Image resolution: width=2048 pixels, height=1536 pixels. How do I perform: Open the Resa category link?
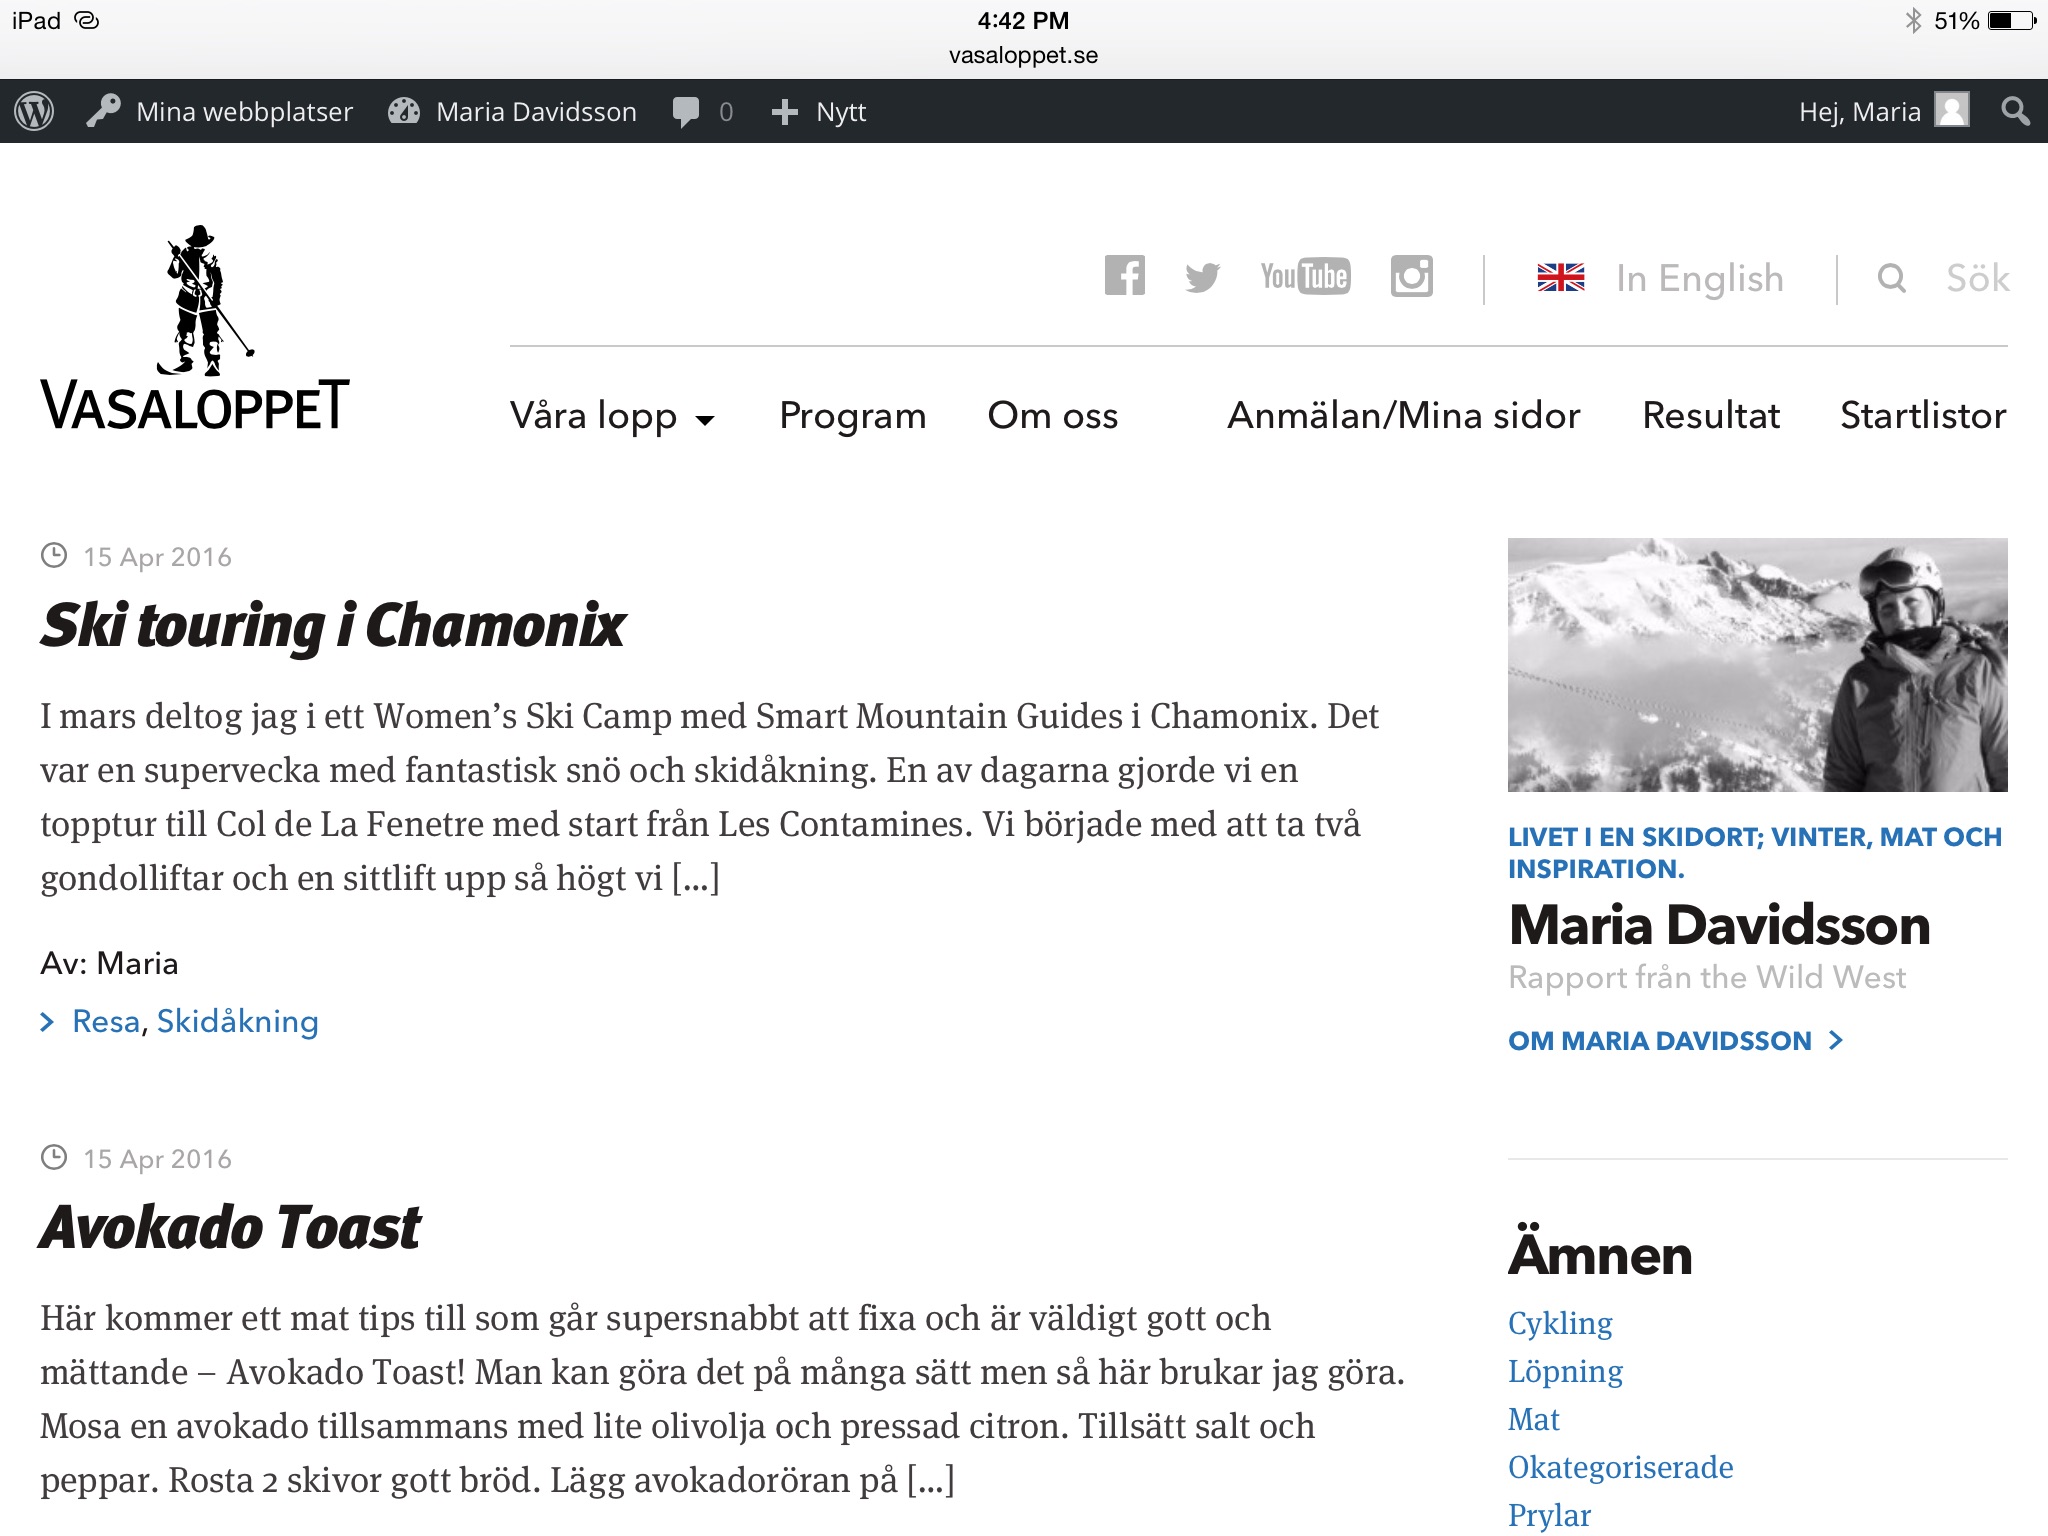(x=106, y=1021)
